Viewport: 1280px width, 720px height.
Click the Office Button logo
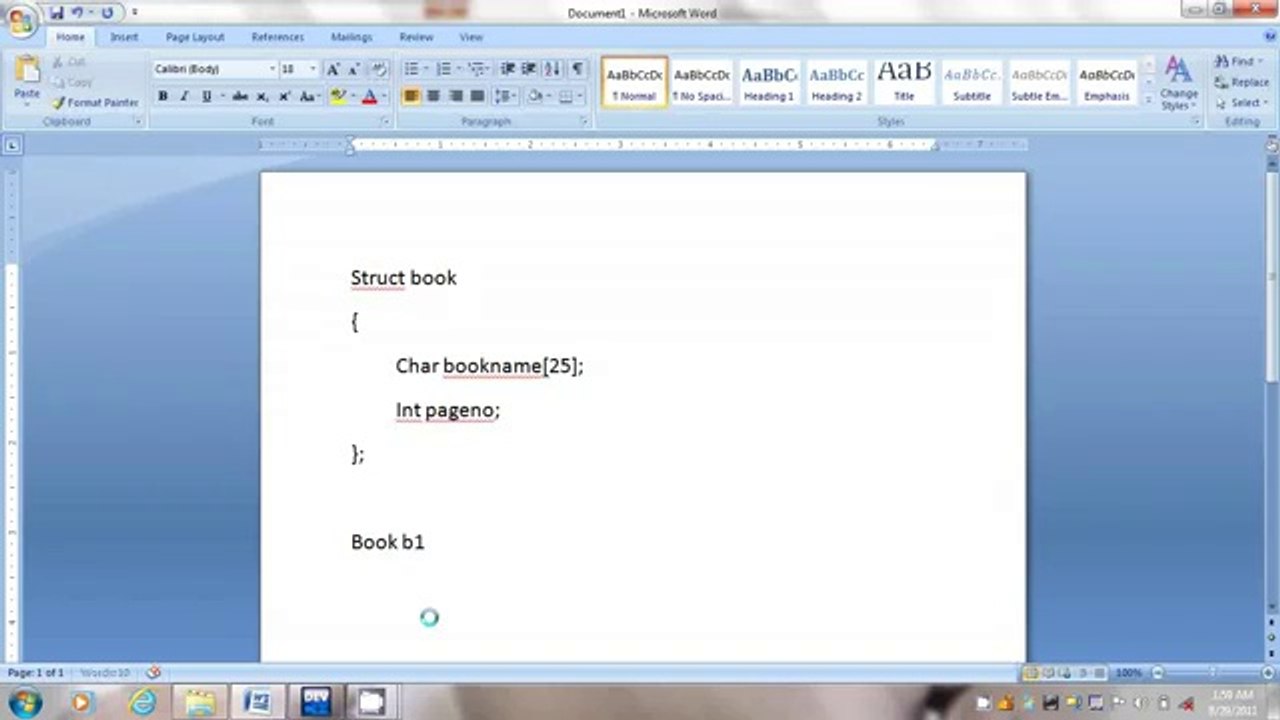pos(20,20)
